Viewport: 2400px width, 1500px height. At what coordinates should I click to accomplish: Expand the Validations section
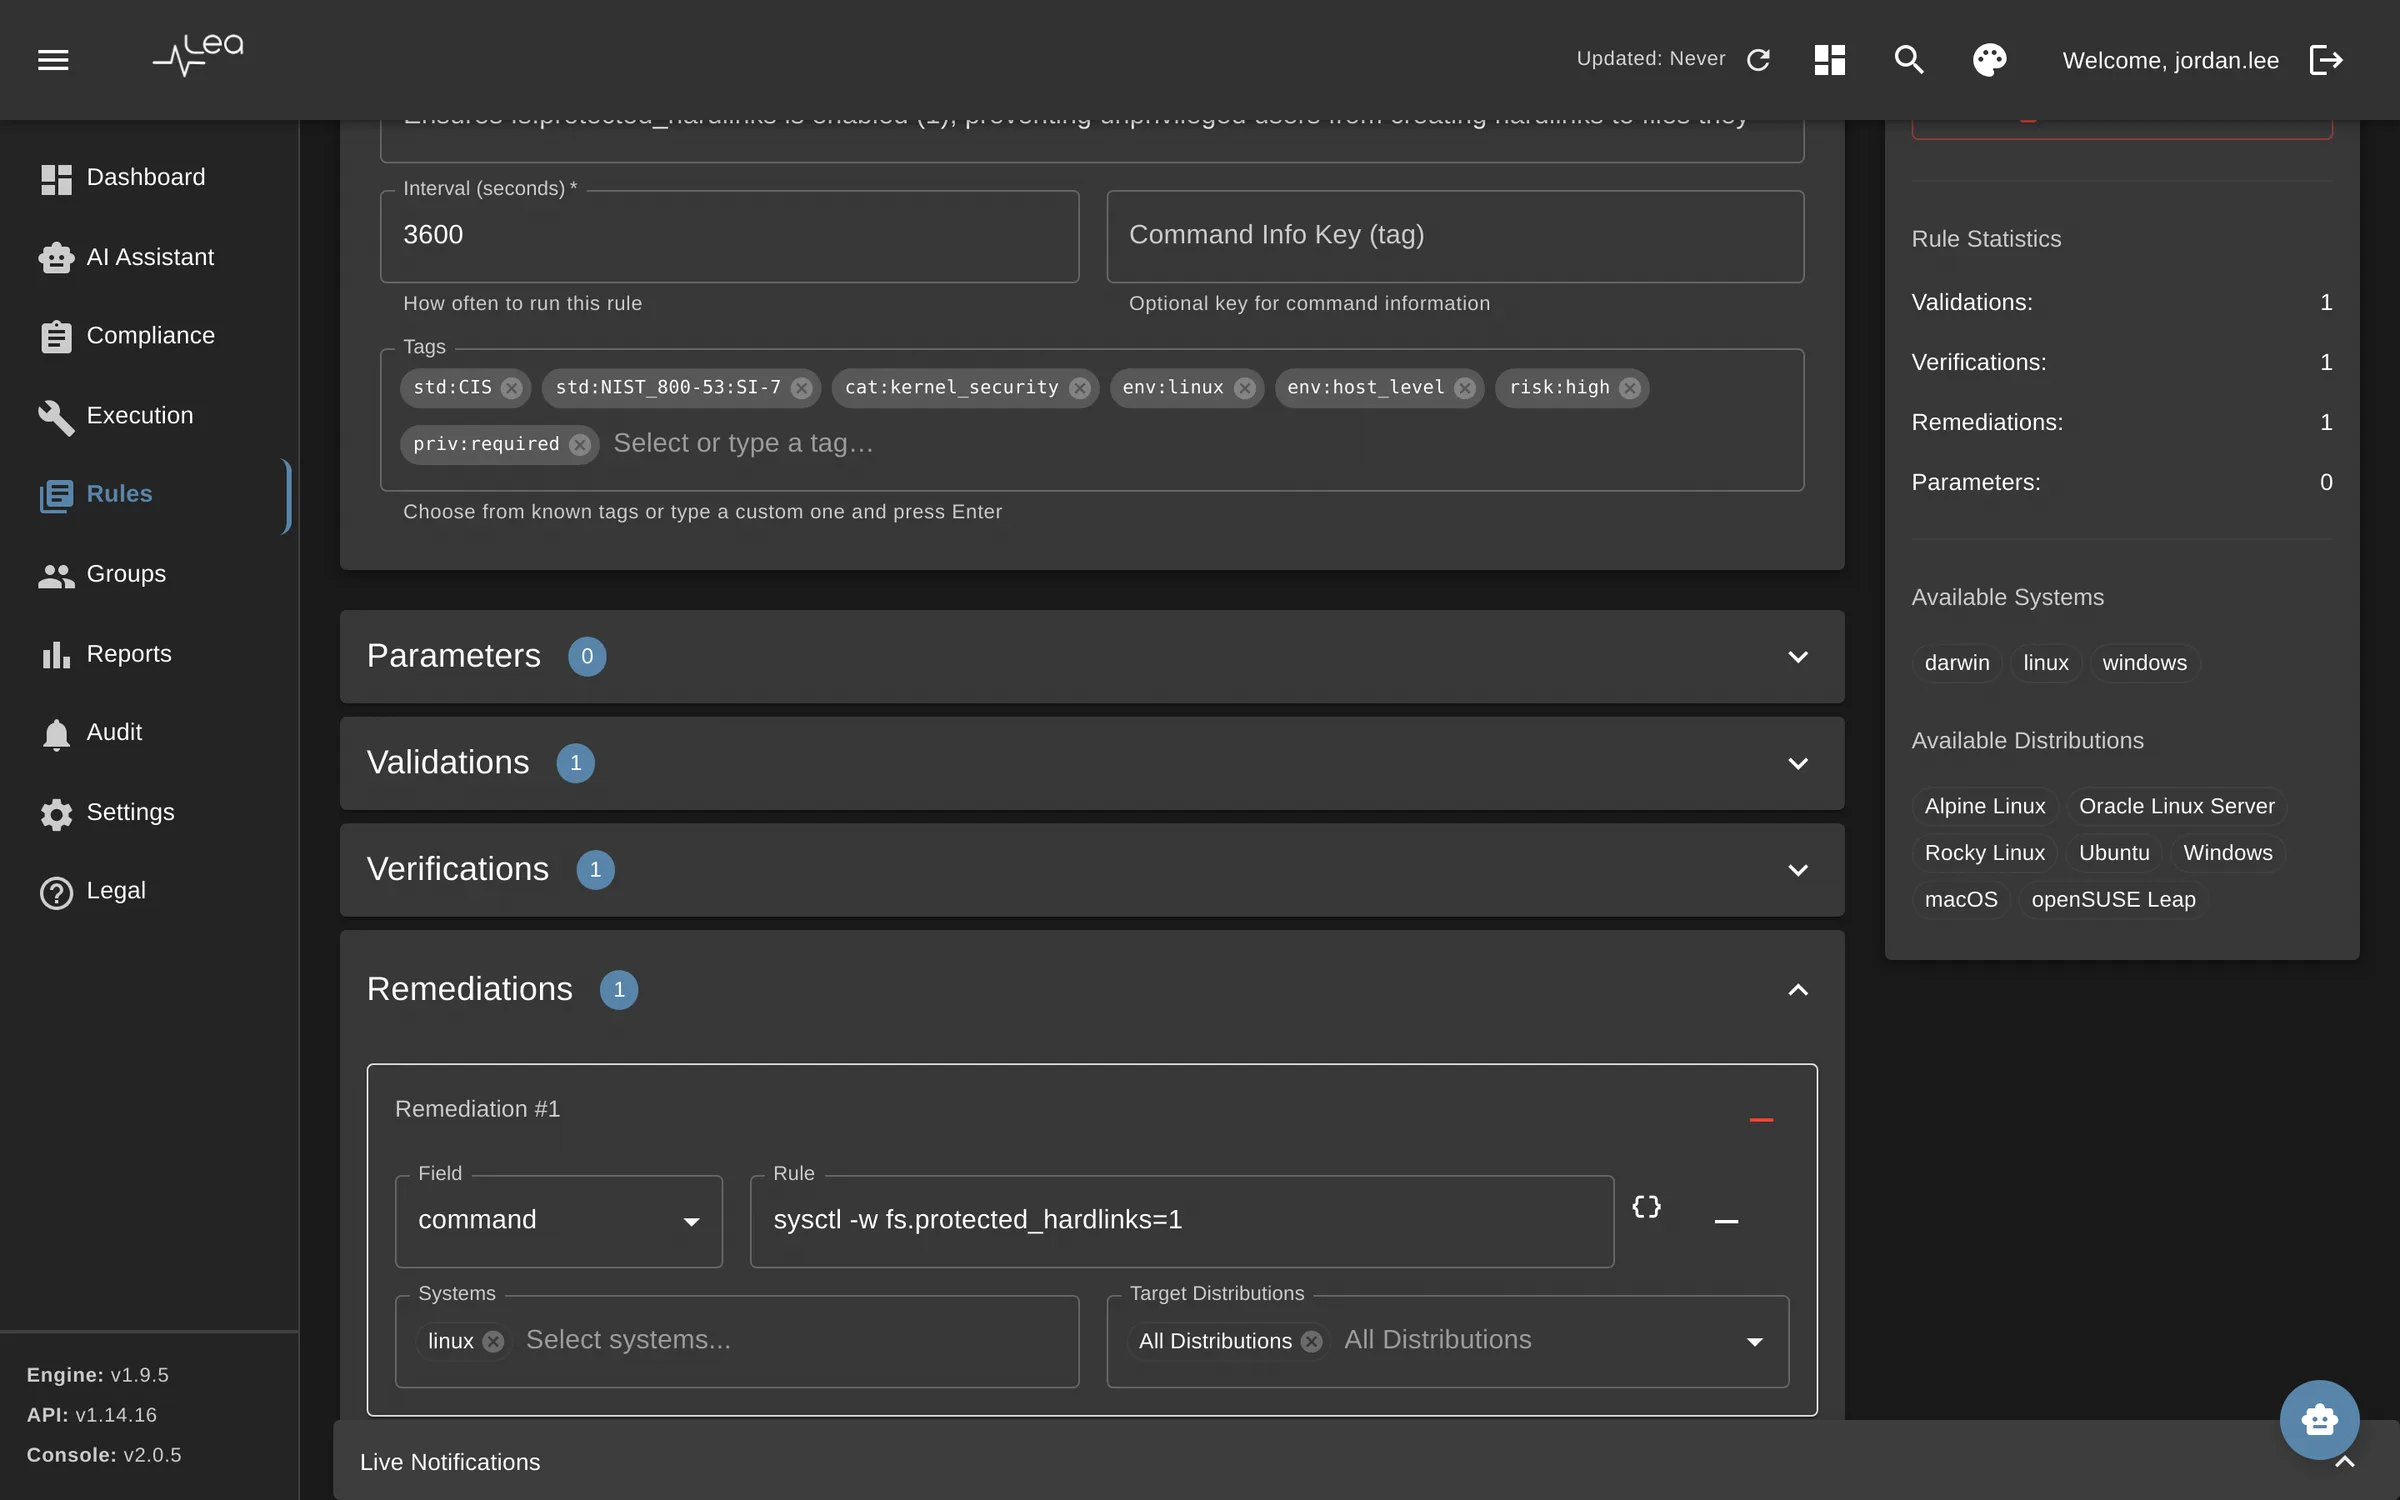pyautogui.click(x=1091, y=764)
